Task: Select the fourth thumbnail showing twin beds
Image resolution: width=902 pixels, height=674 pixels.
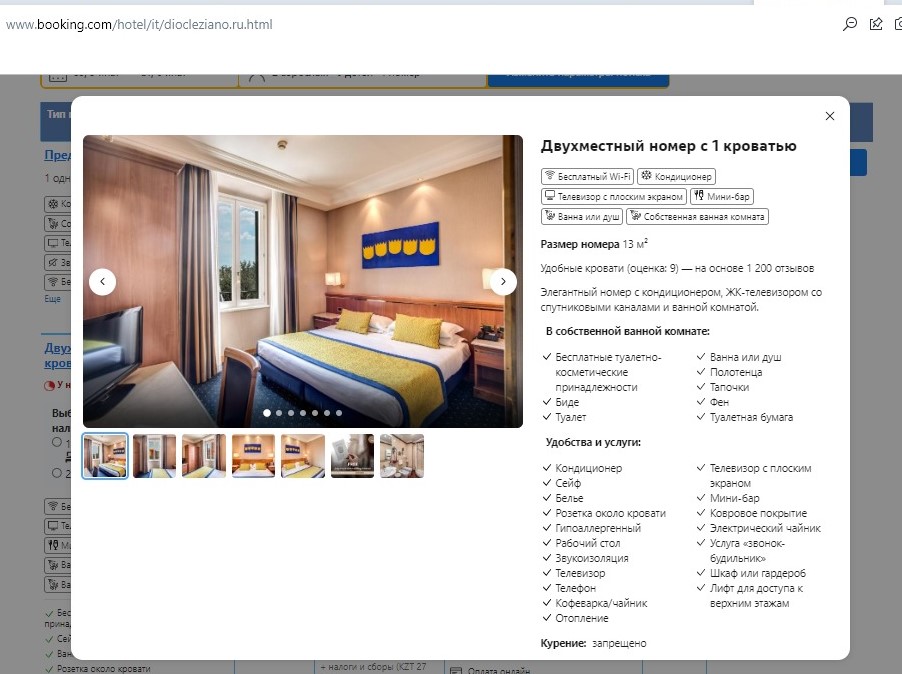Action: point(253,456)
